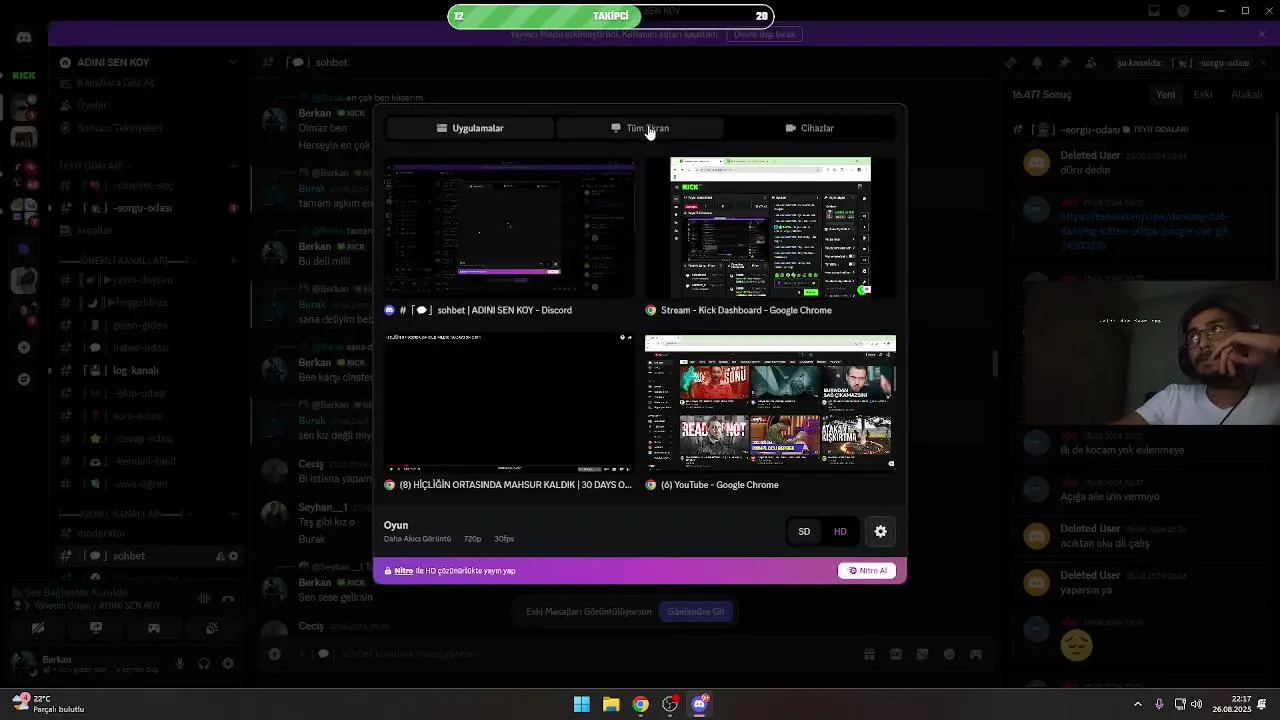Open the Discord inbox icon in title bar
The height and width of the screenshot is (720, 1280).
1154,11
